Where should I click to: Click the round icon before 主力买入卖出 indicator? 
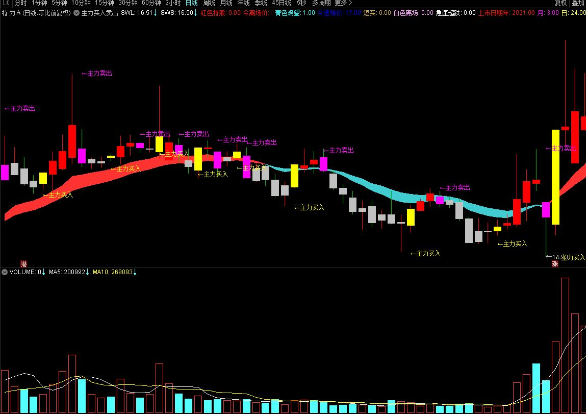pos(76,13)
